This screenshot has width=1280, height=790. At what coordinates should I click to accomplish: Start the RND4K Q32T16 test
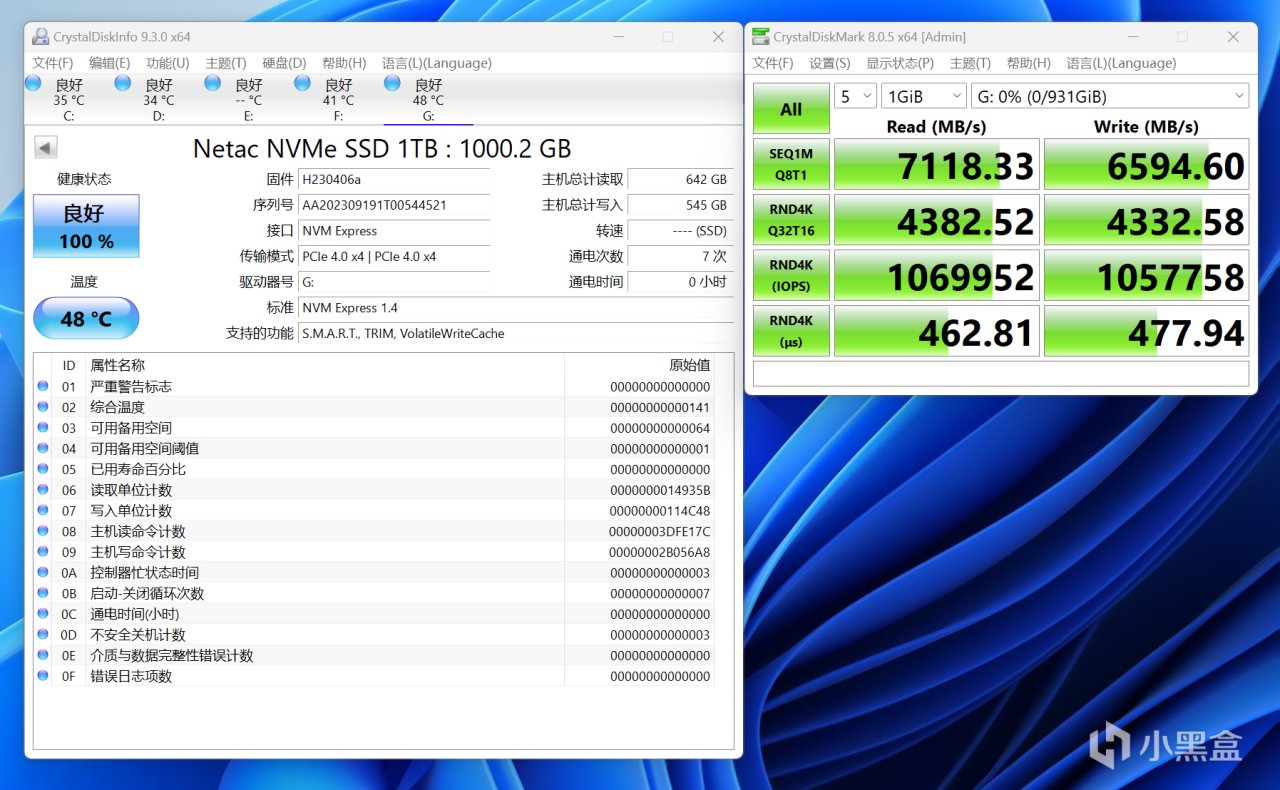click(791, 220)
